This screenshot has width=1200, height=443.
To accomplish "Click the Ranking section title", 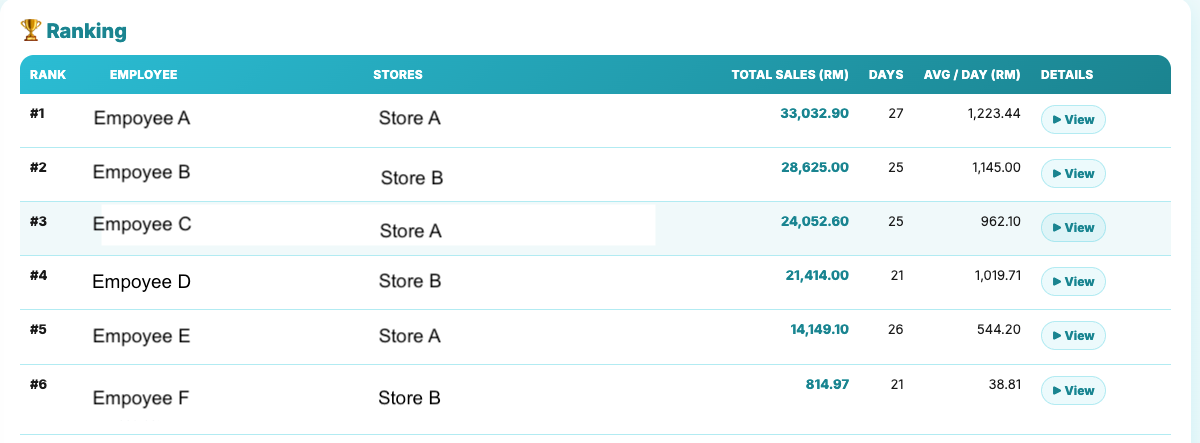I will tap(85, 31).
